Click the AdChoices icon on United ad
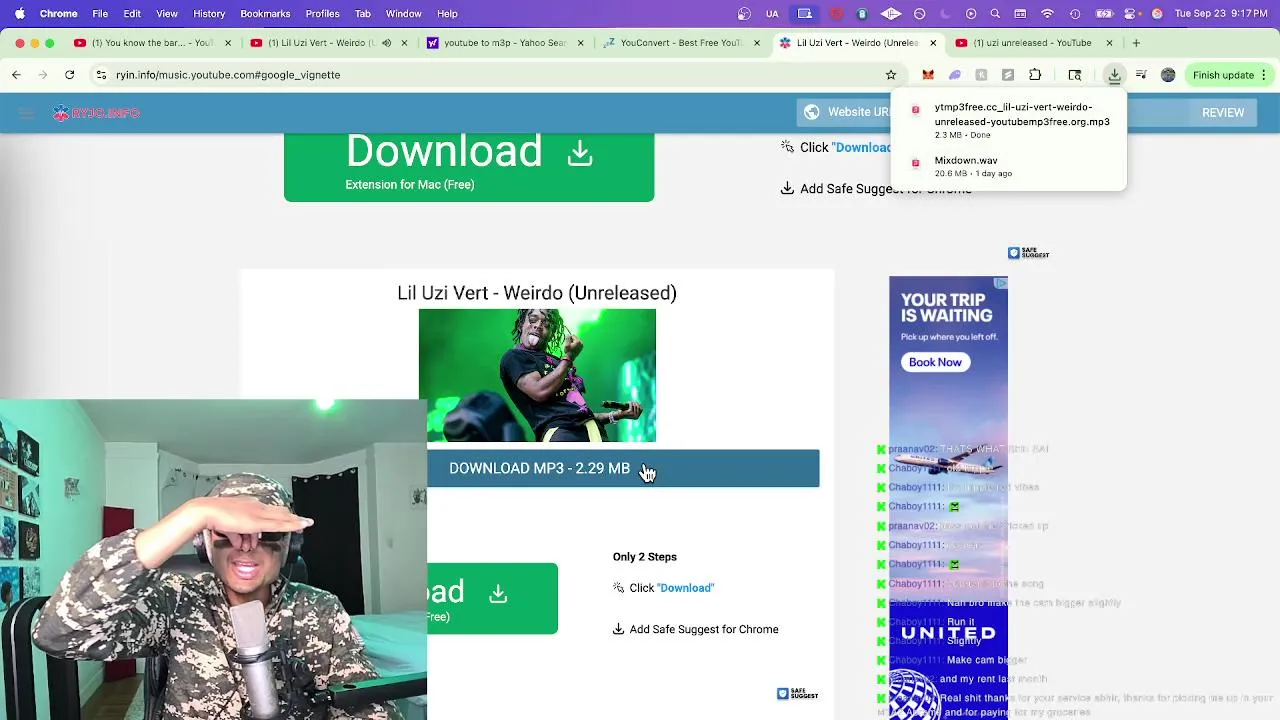Image resolution: width=1280 pixels, height=720 pixels. [x=1001, y=284]
